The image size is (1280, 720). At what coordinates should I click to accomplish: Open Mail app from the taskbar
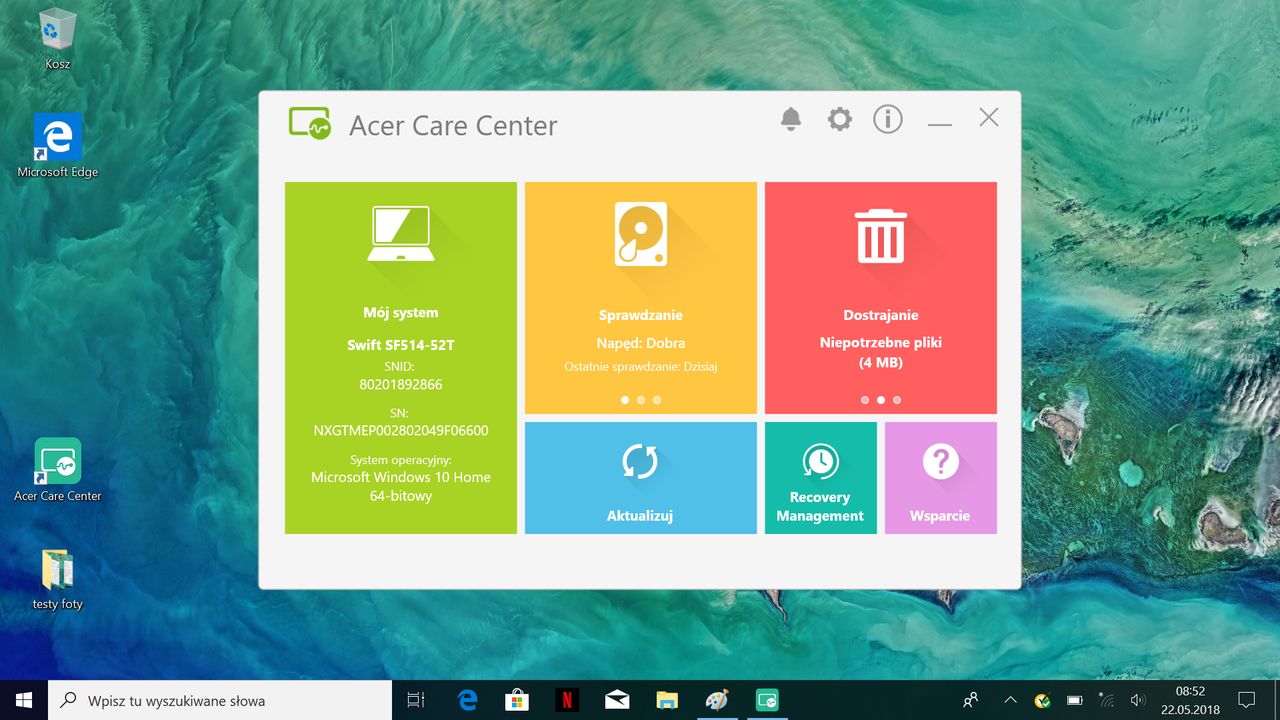pos(617,701)
